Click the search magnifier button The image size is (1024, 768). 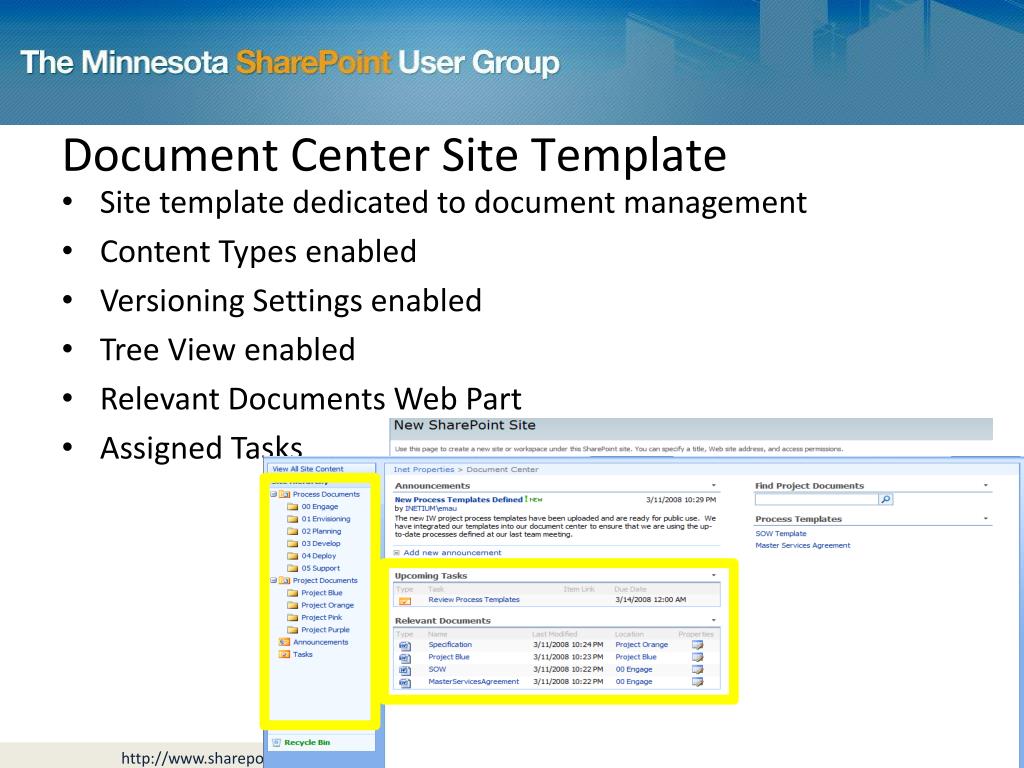point(886,500)
